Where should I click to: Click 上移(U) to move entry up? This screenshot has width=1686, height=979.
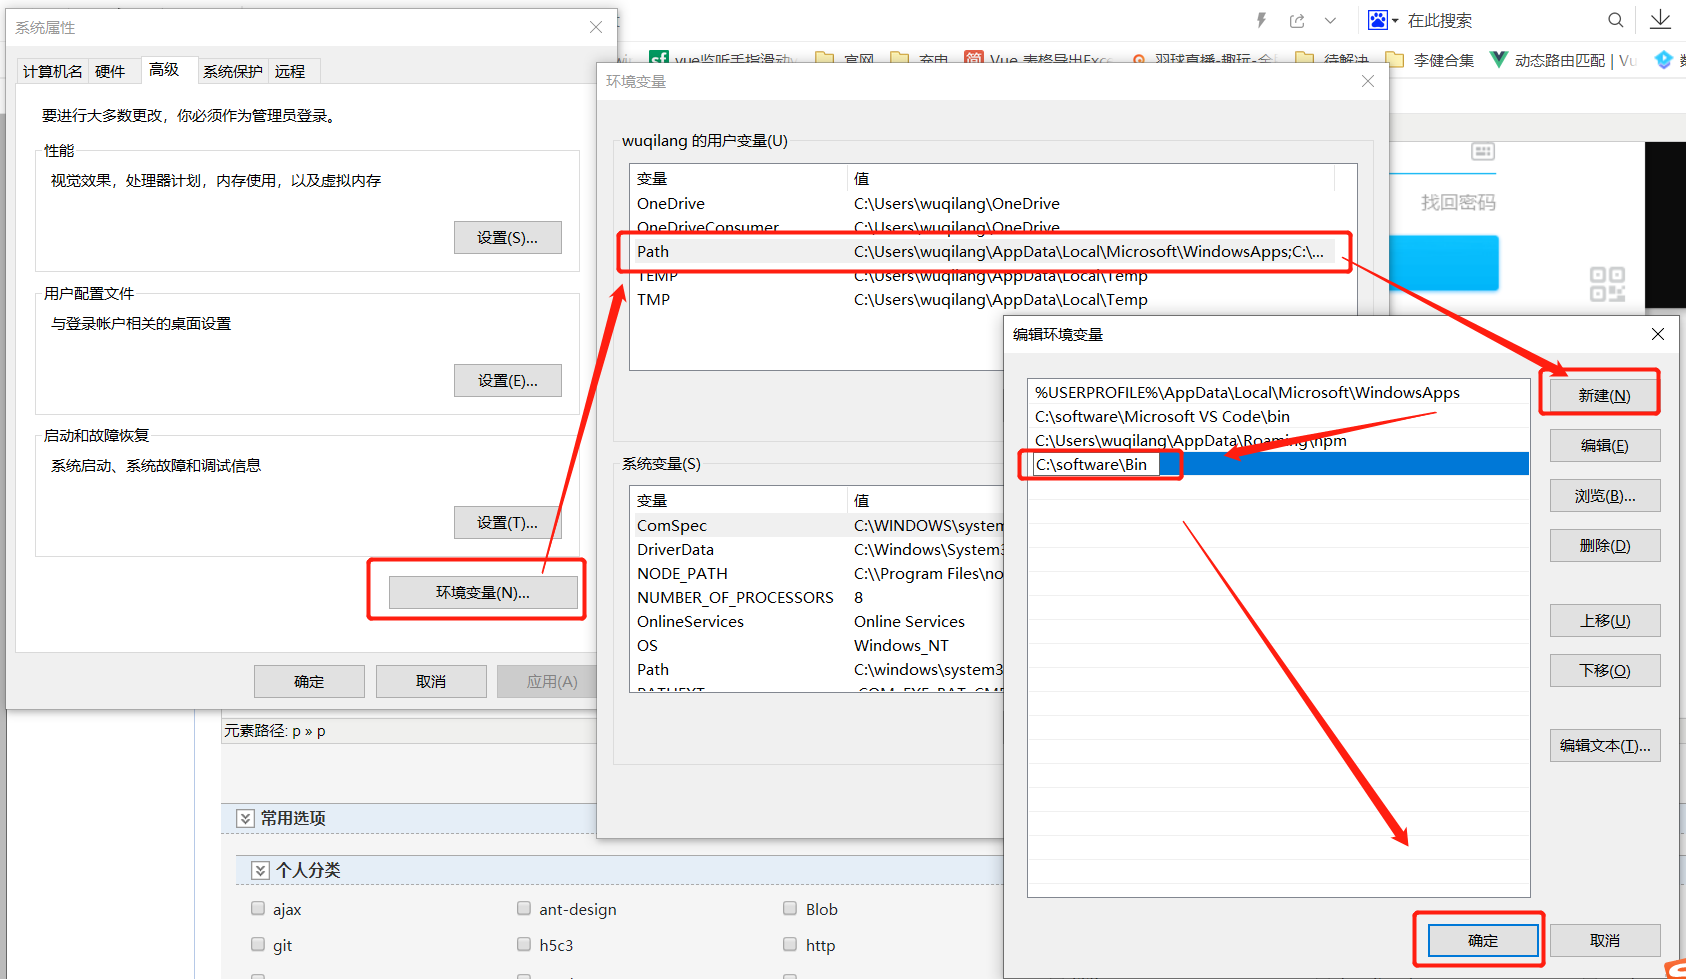(1605, 620)
